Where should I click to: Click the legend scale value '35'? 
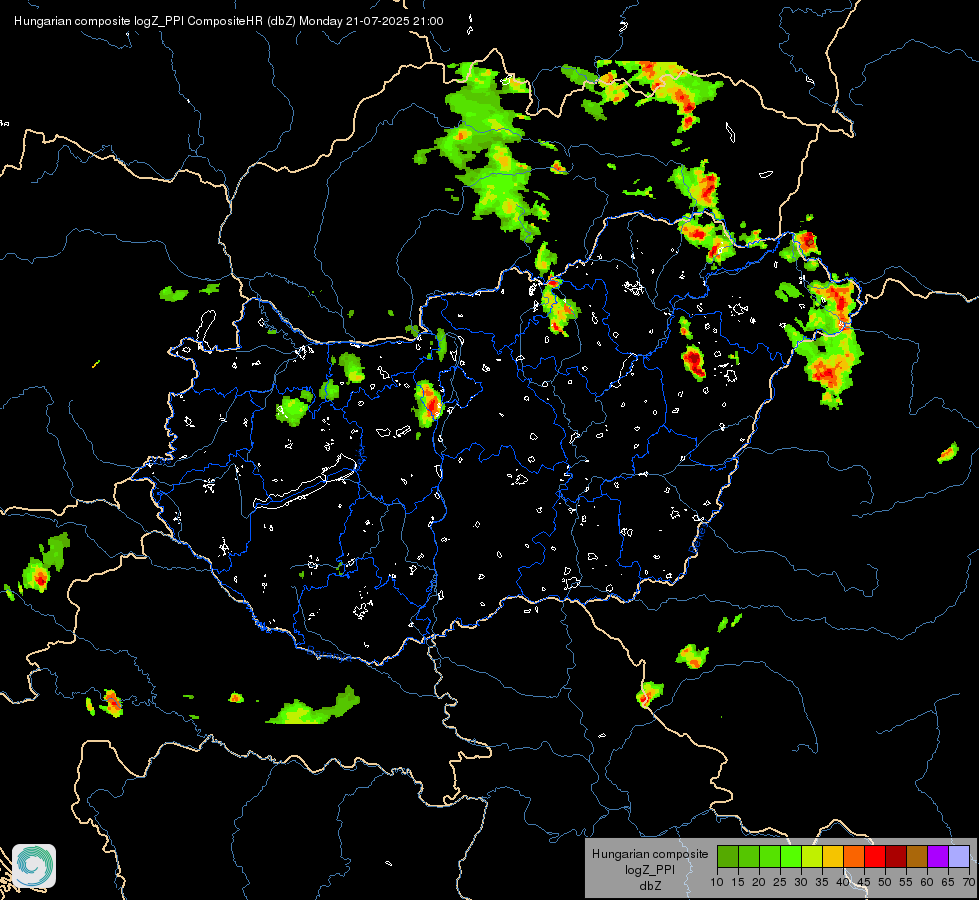(822, 883)
